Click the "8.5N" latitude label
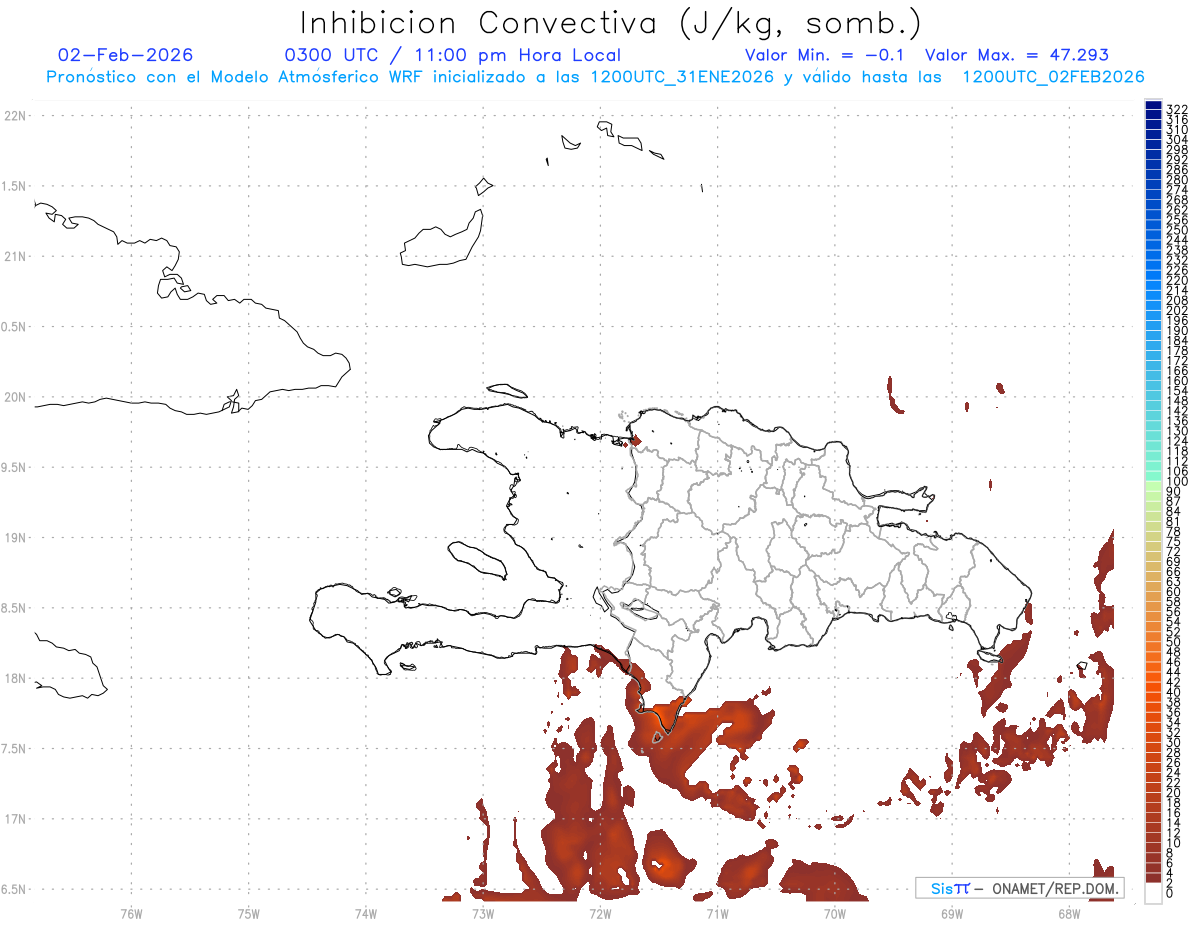 [x=14, y=608]
